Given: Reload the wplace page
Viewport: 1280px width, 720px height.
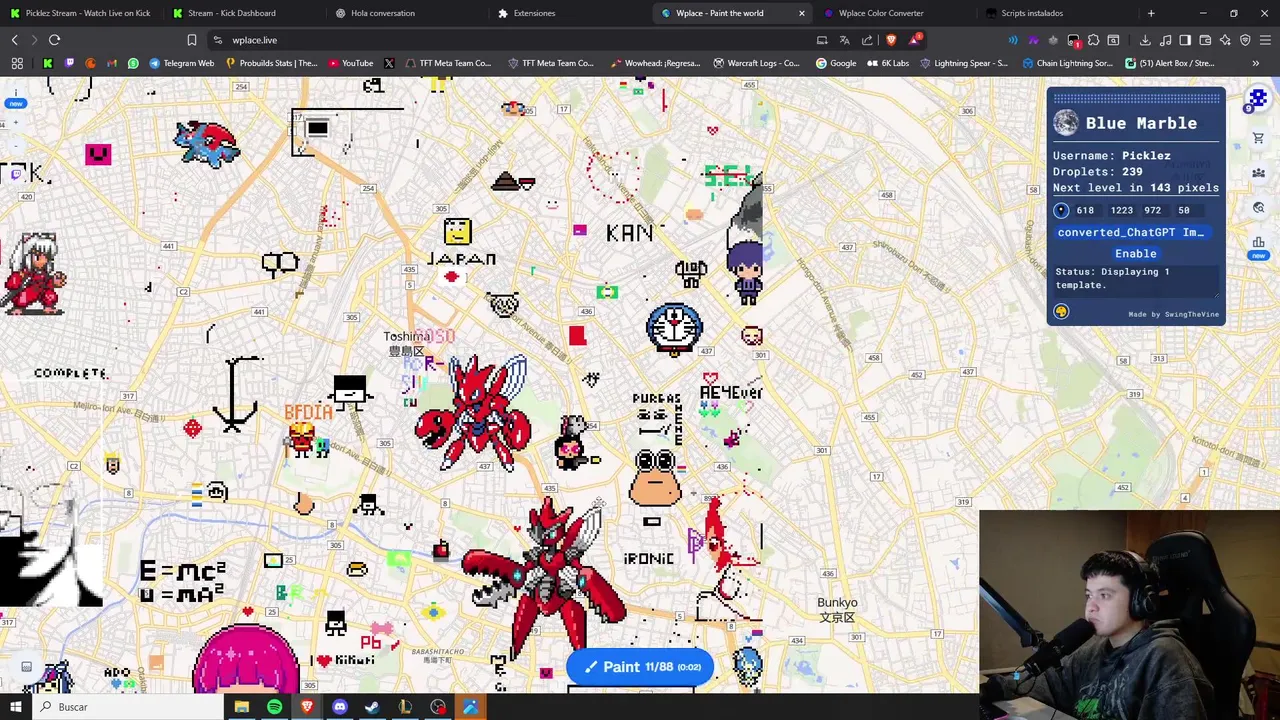Looking at the screenshot, I should 54,40.
